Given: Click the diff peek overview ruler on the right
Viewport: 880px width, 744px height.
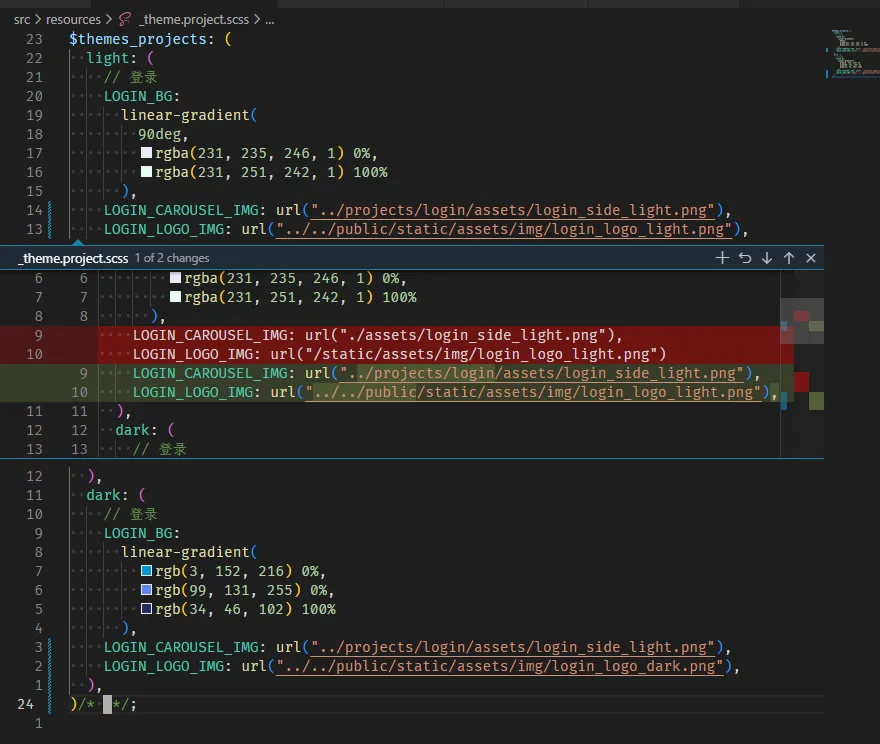Looking at the screenshot, I should tap(802, 364).
